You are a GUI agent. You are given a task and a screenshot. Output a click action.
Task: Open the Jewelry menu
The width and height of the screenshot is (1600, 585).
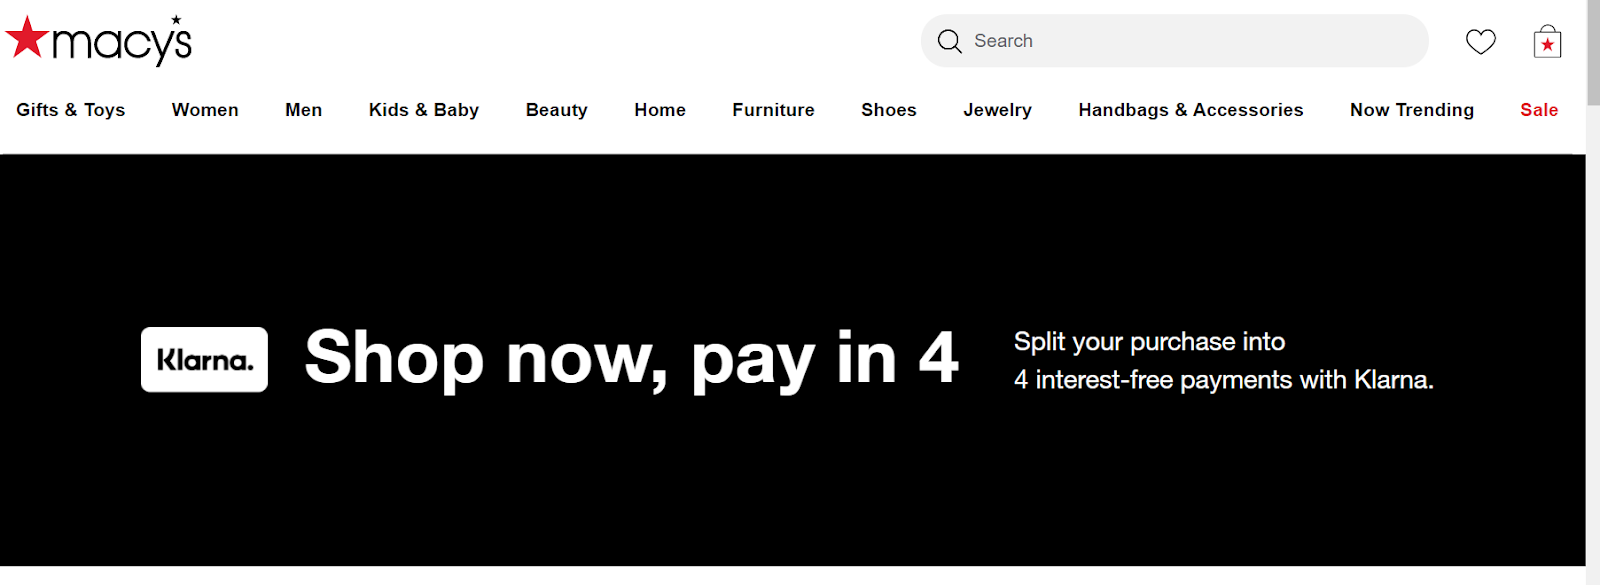pyautogui.click(x=997, y=110)
